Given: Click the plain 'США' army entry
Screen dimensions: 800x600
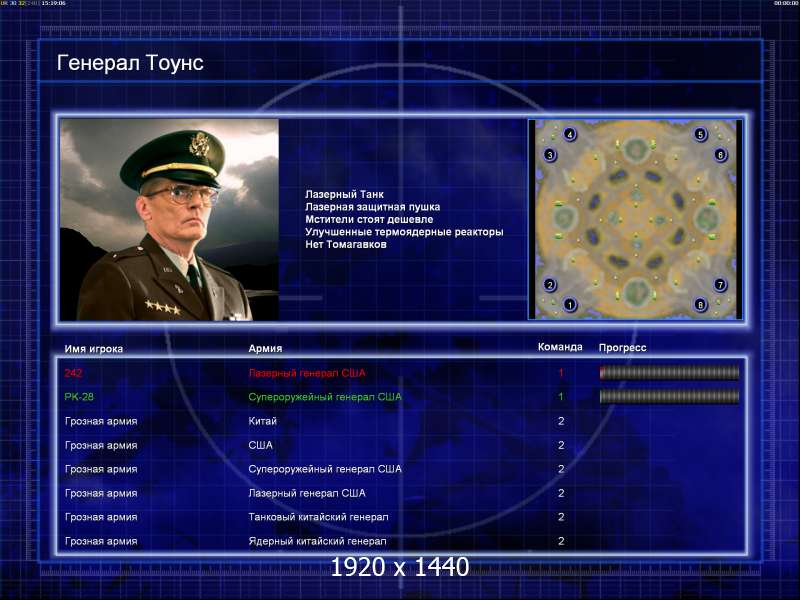Looking at the screenshot, I should coord(260,445).
